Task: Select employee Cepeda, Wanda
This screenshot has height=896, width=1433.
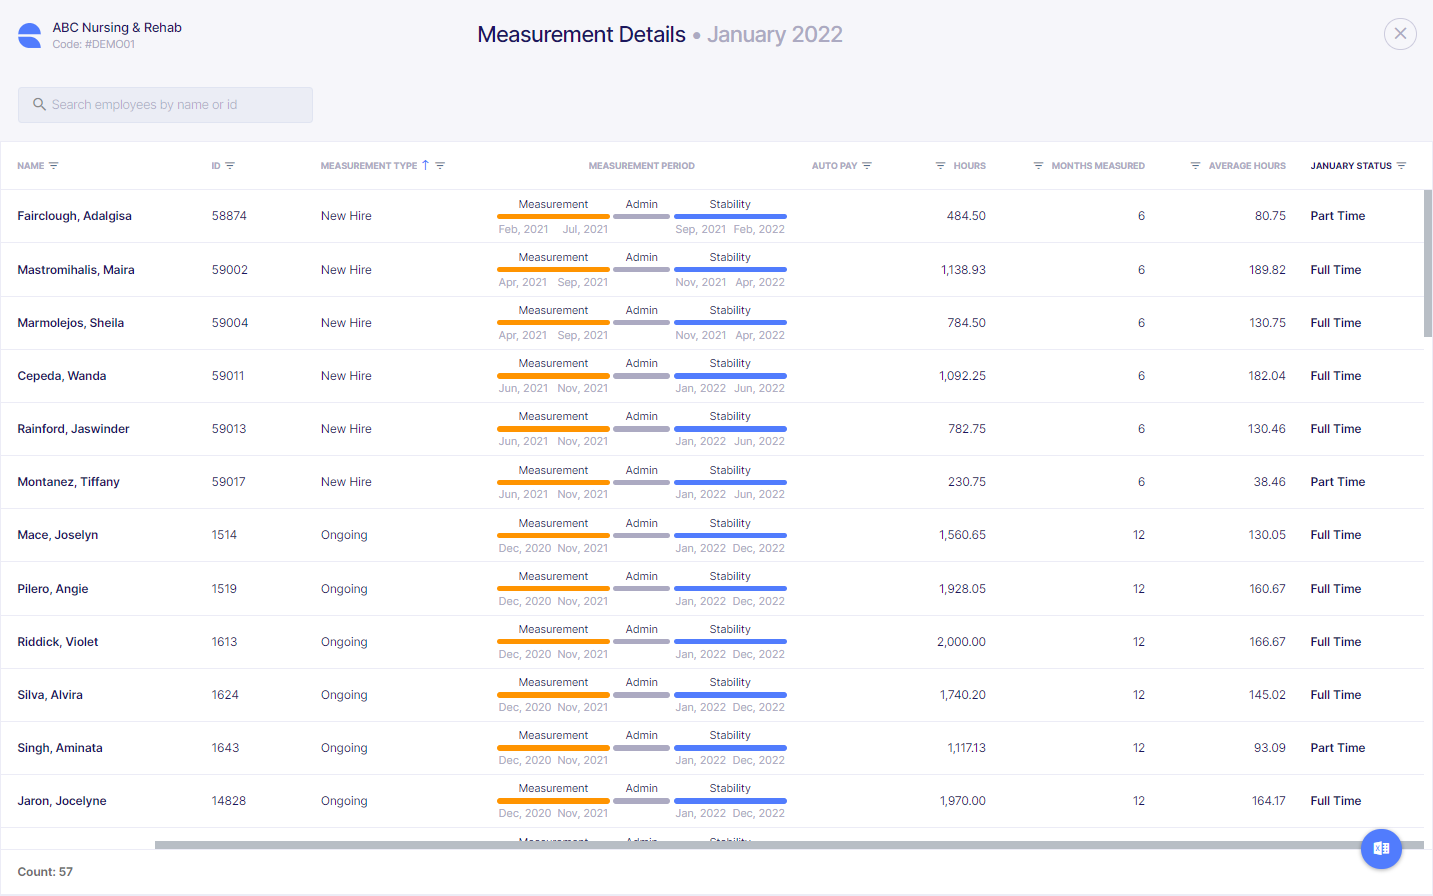Action: pos(62,376)
